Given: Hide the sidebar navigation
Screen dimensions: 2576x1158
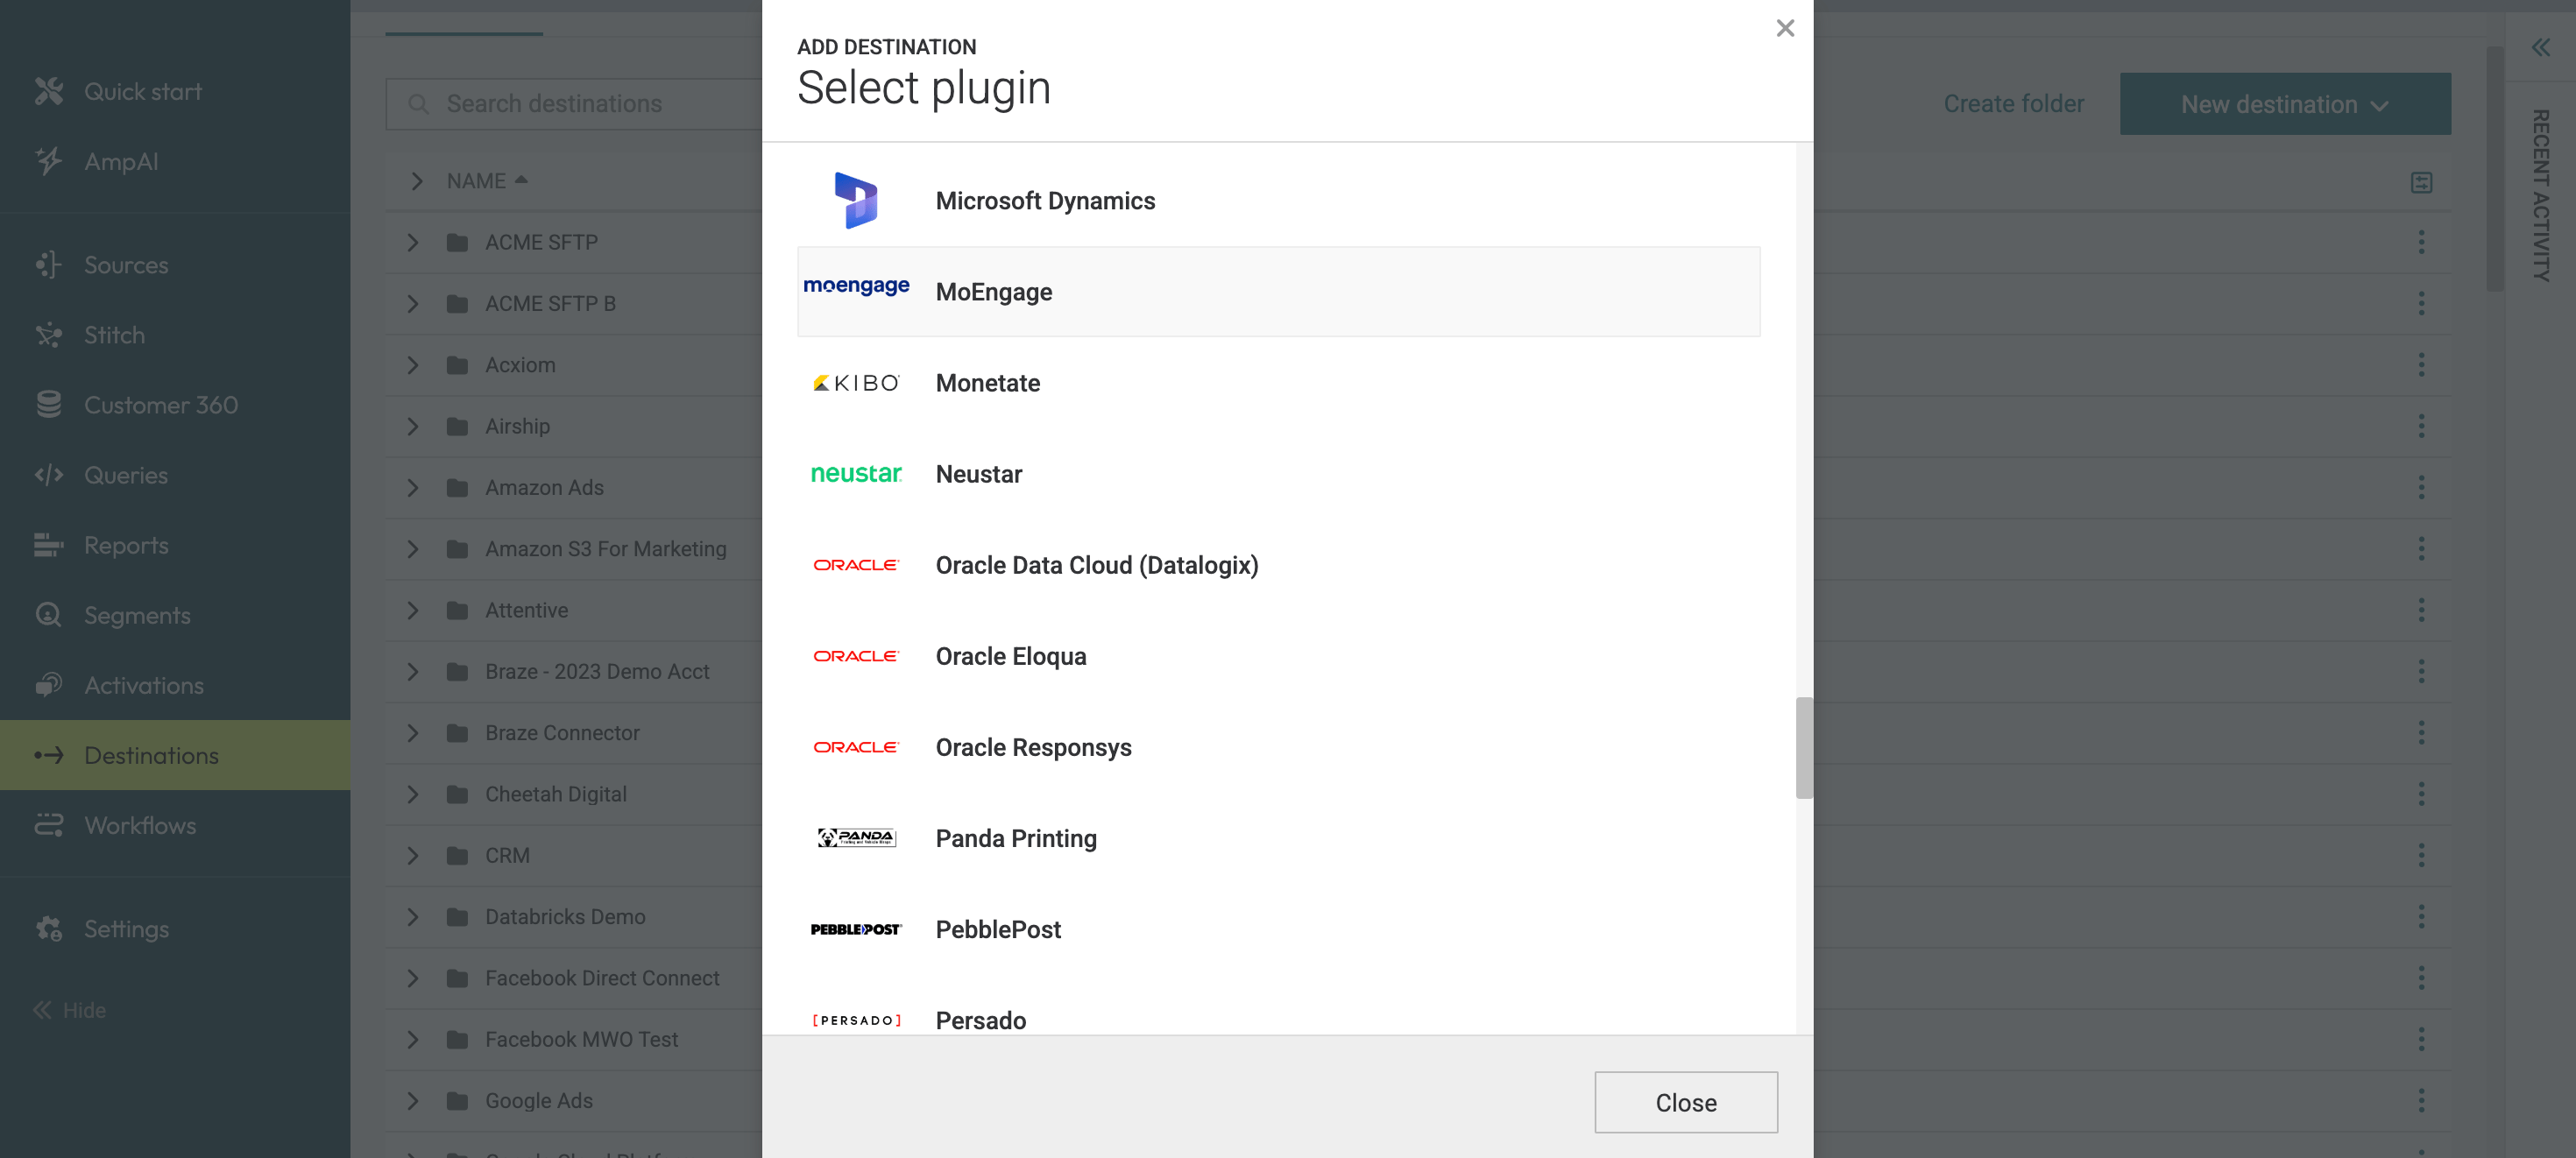Looking at the screenshot, I should coord(70,1010).
